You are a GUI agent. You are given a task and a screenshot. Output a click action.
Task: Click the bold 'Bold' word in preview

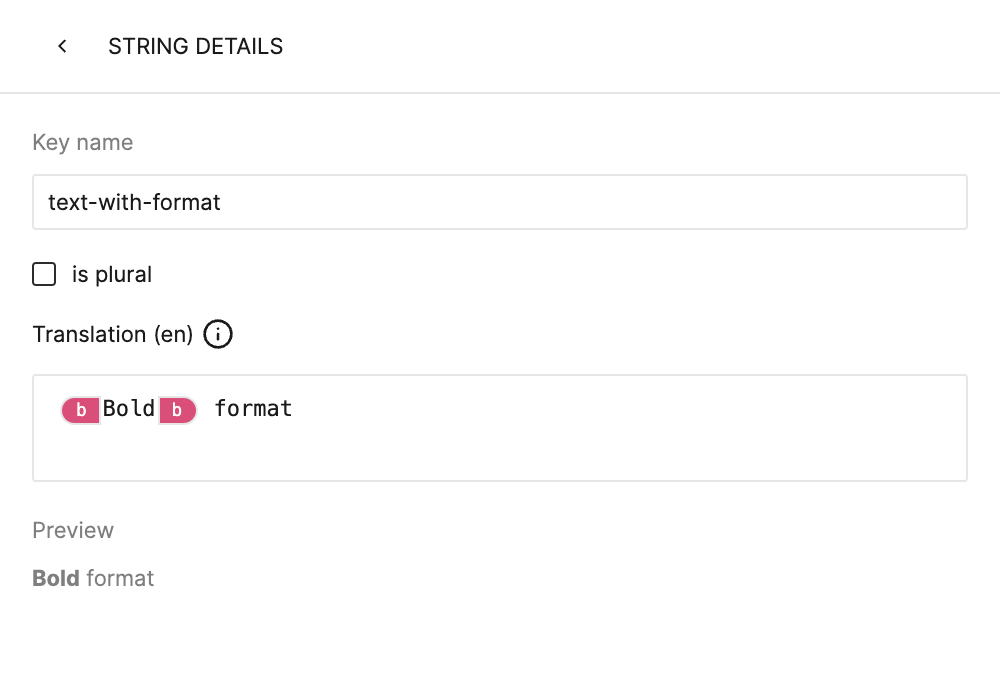(56, 578)
